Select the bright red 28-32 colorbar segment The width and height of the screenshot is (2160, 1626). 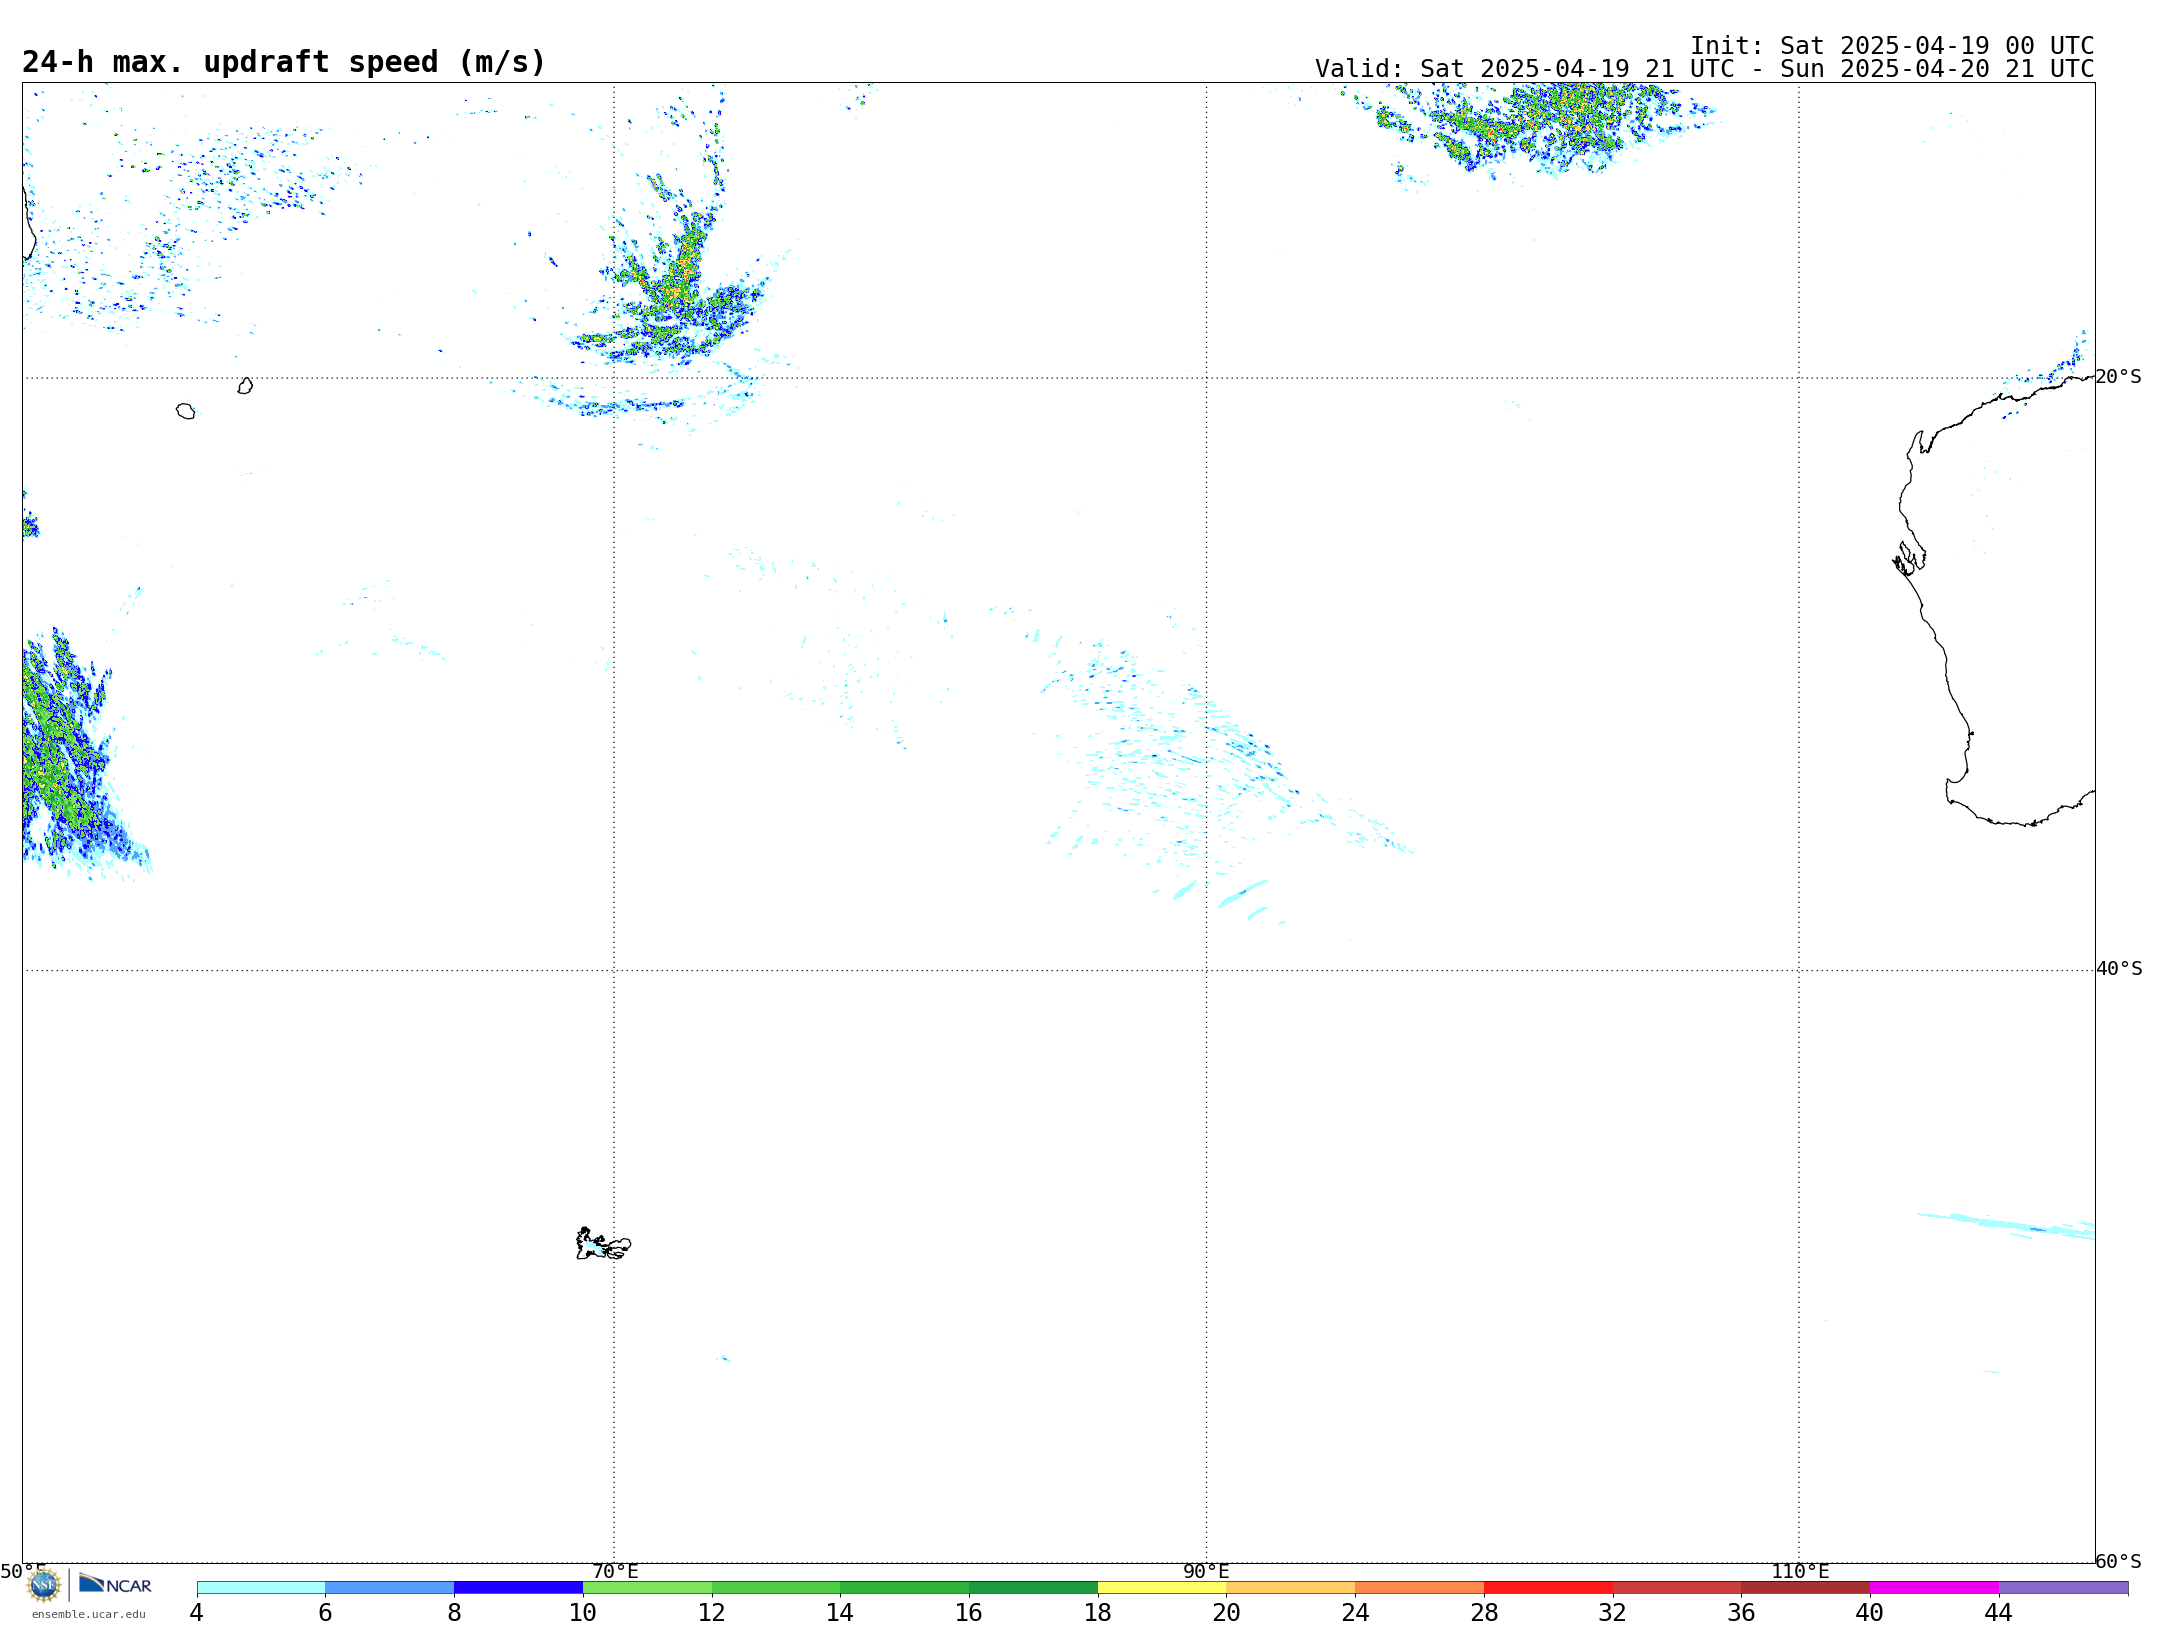tap(1548, 1587)
